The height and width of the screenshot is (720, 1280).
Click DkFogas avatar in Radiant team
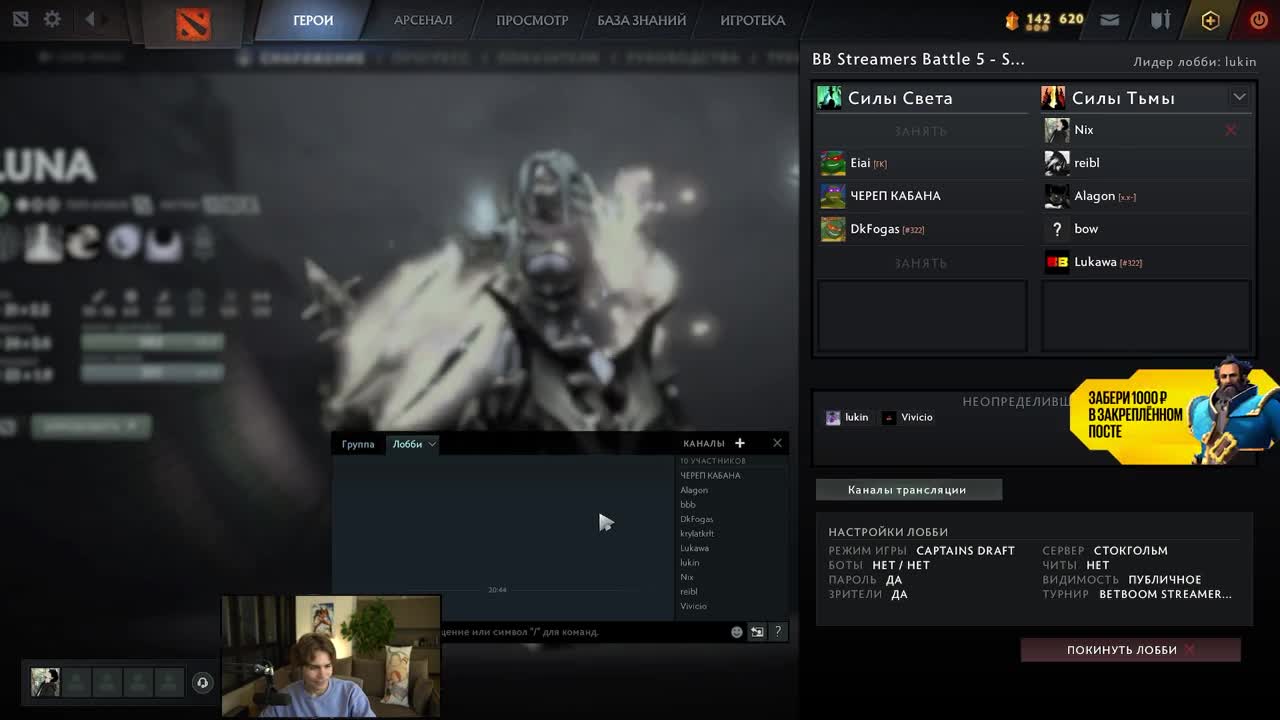click(x=832, y=229)
